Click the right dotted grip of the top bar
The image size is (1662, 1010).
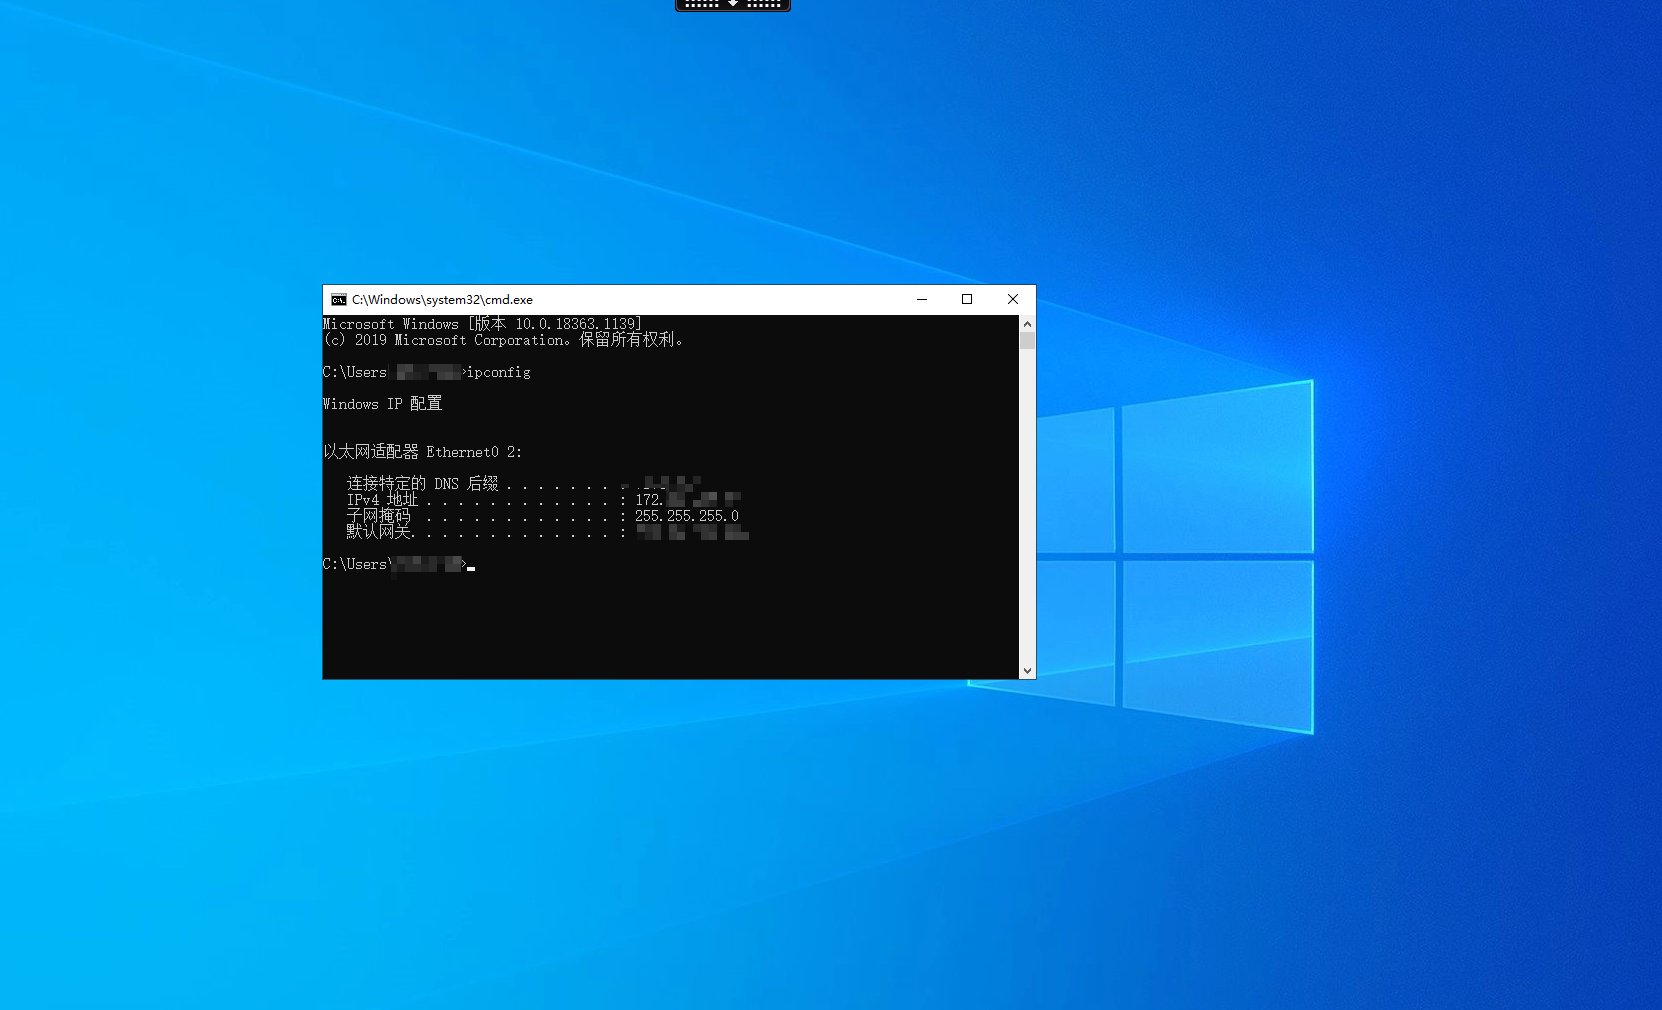point(764,4)
